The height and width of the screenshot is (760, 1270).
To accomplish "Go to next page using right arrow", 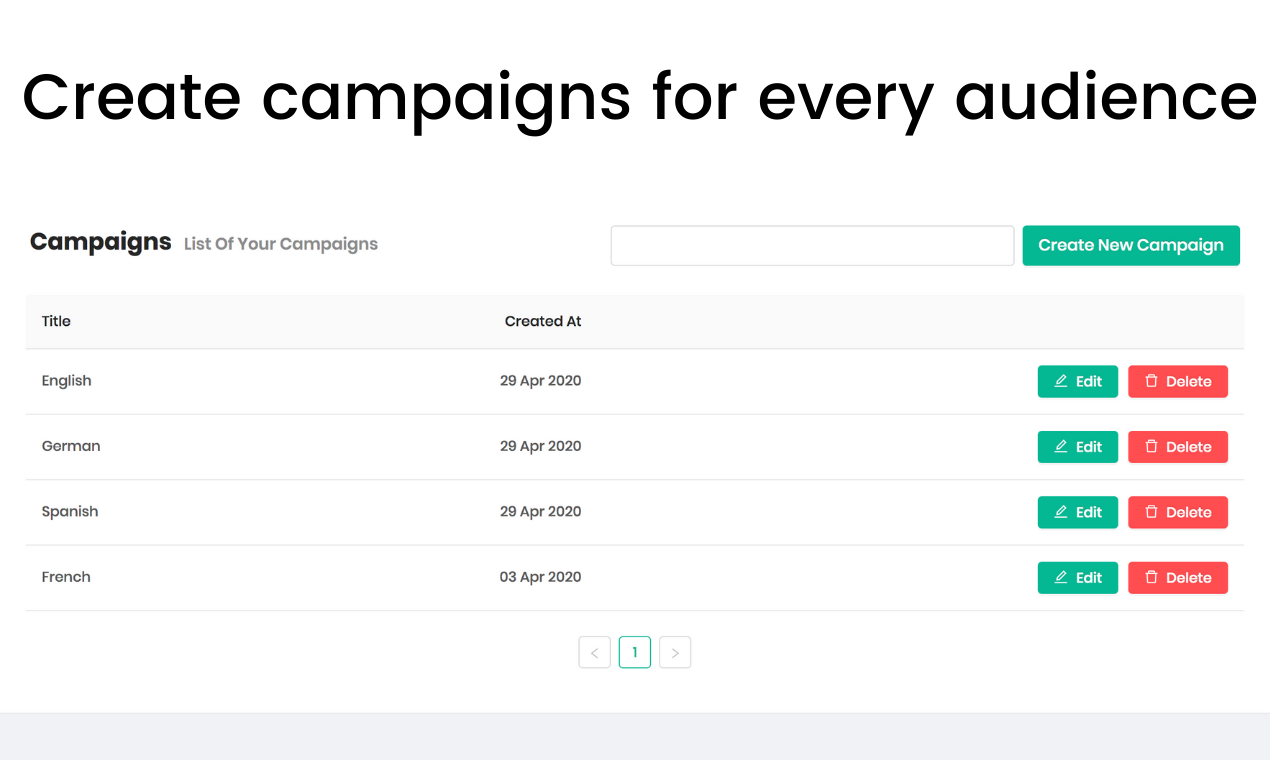I will click(x=675, y=653).
